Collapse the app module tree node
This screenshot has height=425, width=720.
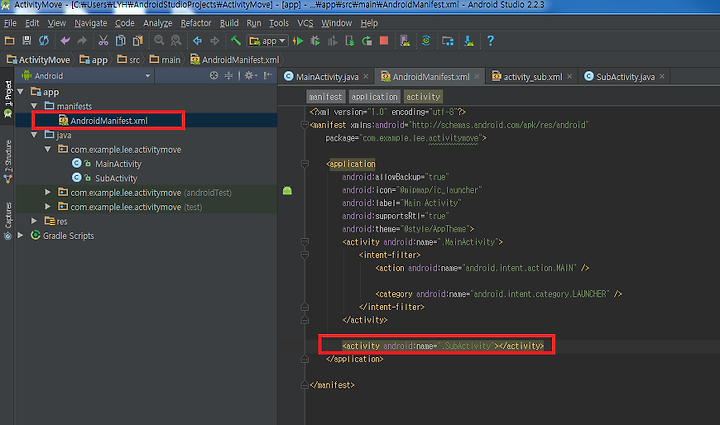tap(21, 92)
